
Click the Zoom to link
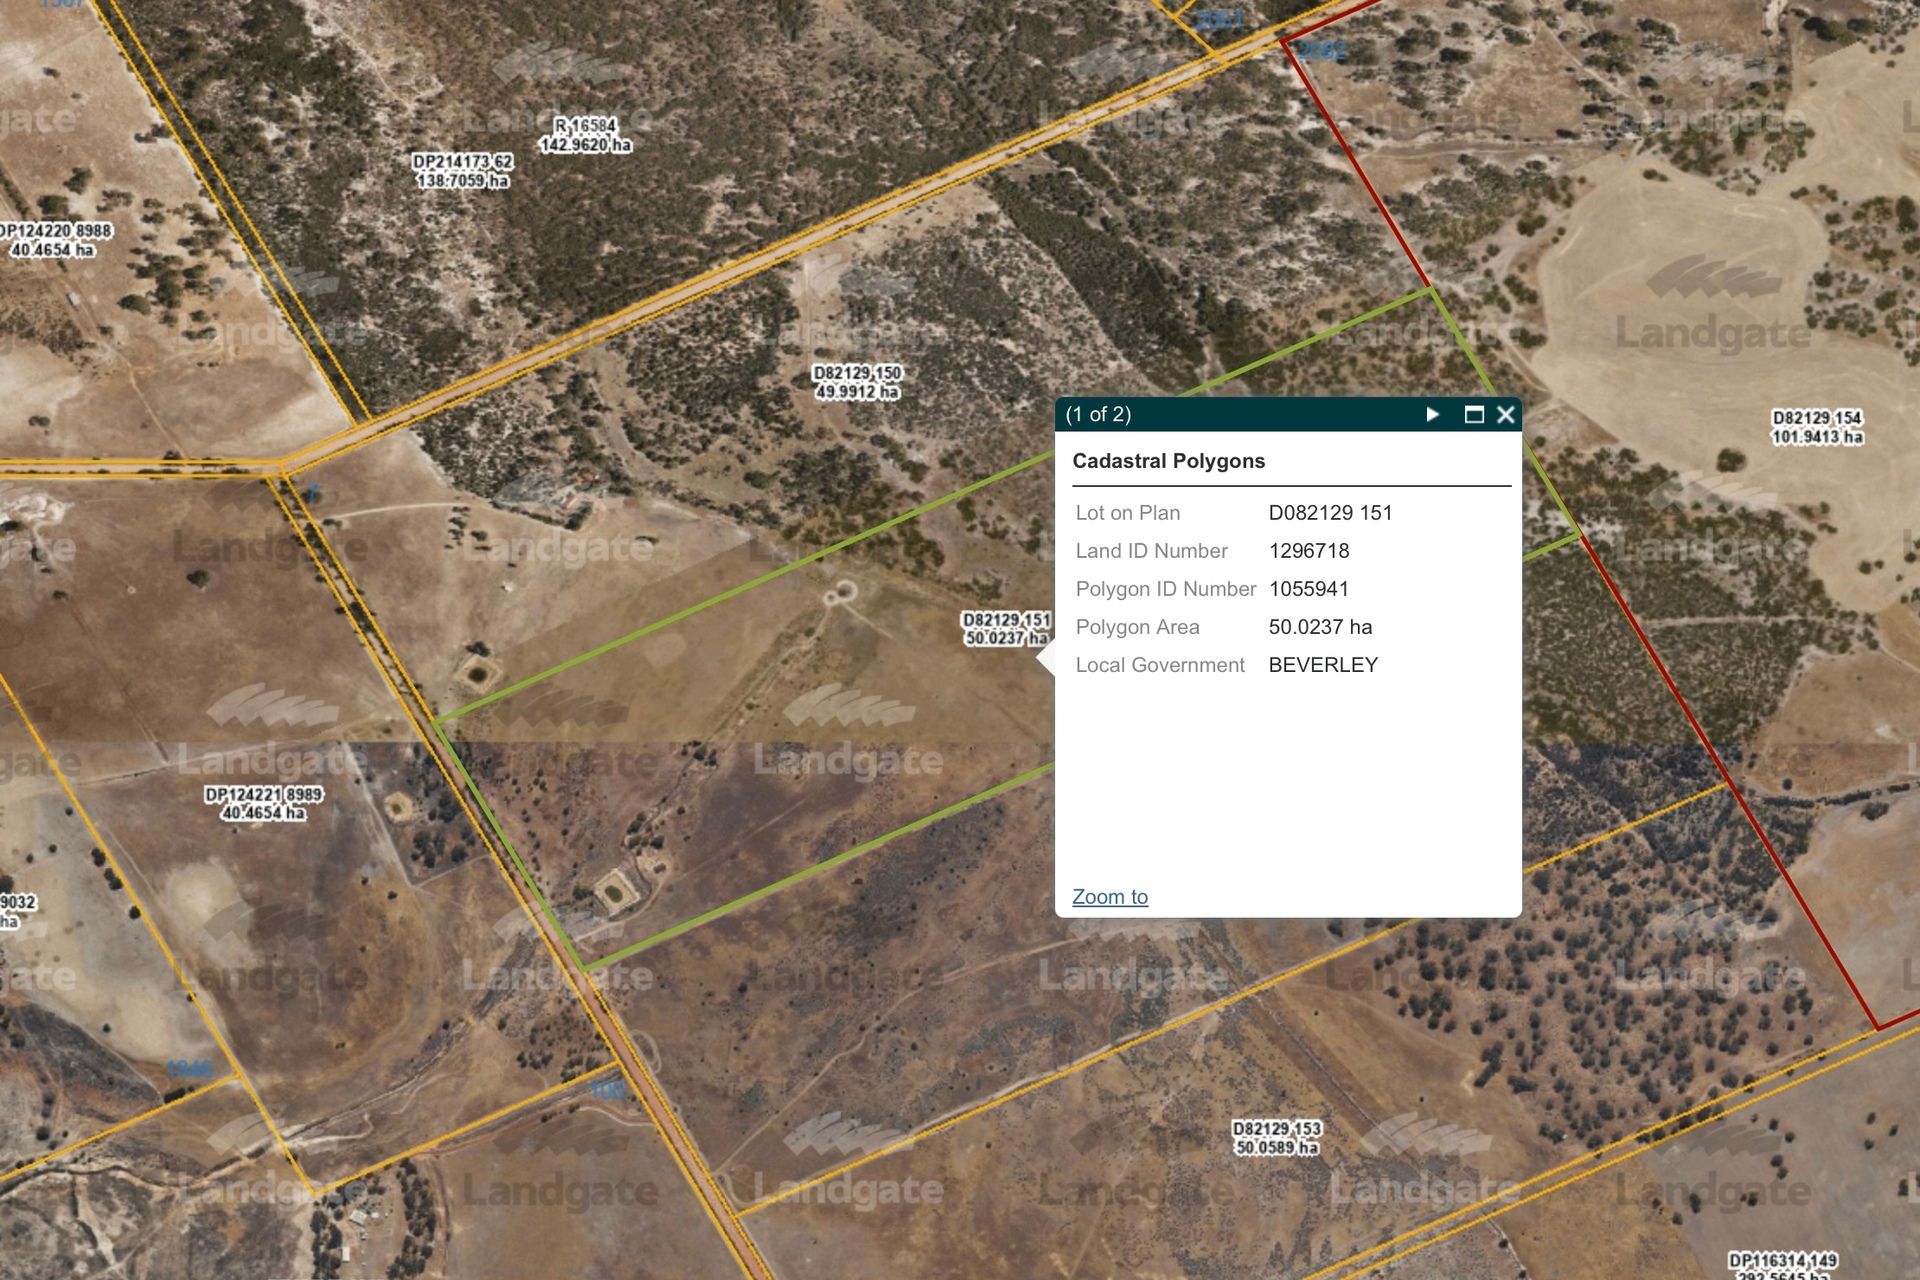1109,897
